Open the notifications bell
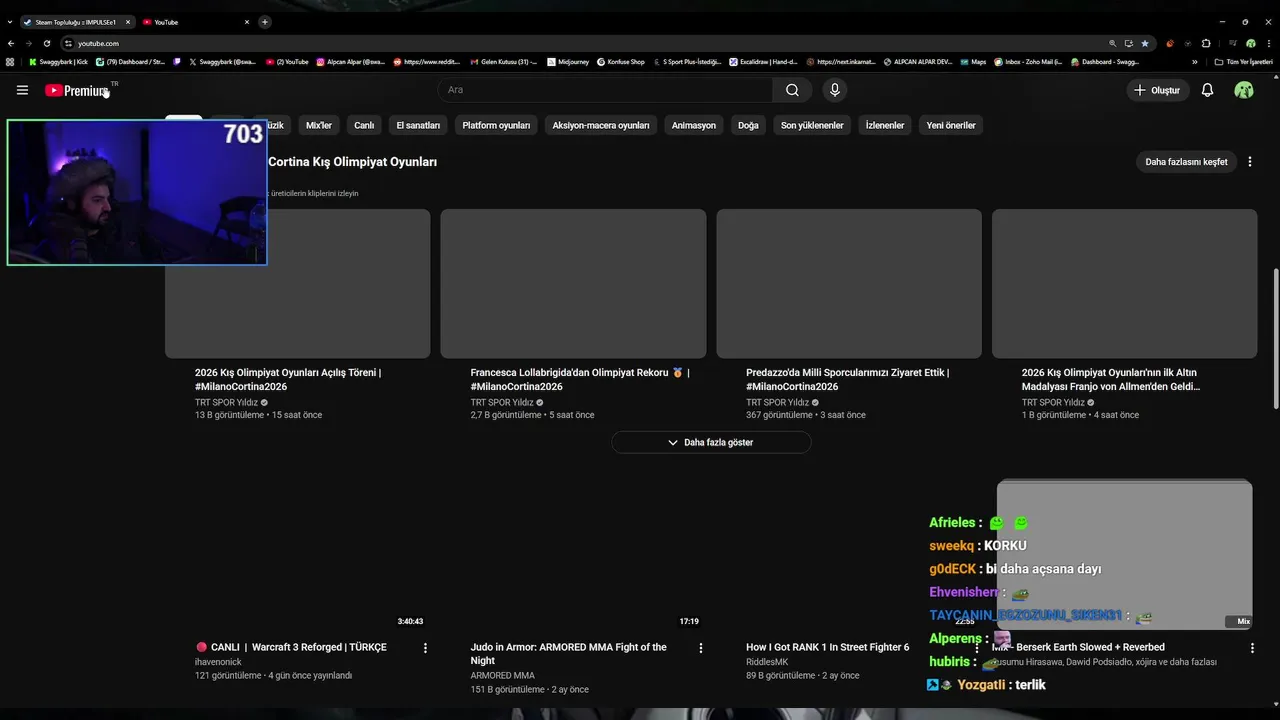Image resolution: width=1280 pixels, height=720 pixels. pyautogui.click(x=1207, y=90)
